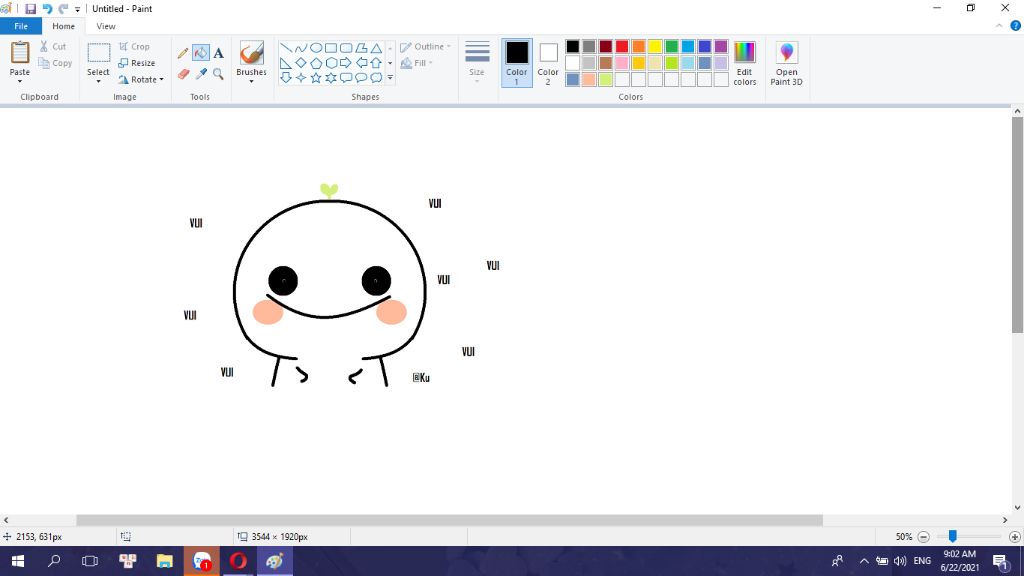Pick the Color picker eyedropper tool

(x=201, y=74)
